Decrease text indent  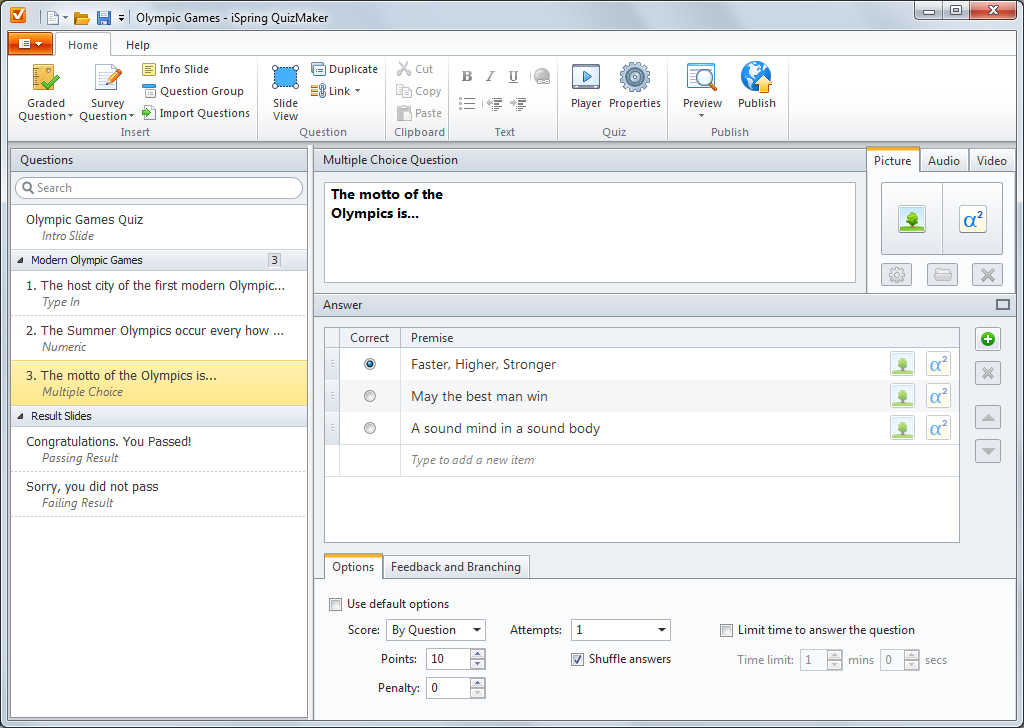click(494, 103)
